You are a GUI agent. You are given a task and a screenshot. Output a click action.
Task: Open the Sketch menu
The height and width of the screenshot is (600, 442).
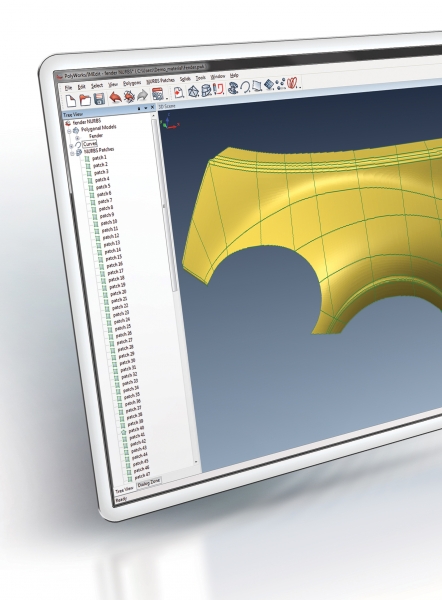click(185, 79)
